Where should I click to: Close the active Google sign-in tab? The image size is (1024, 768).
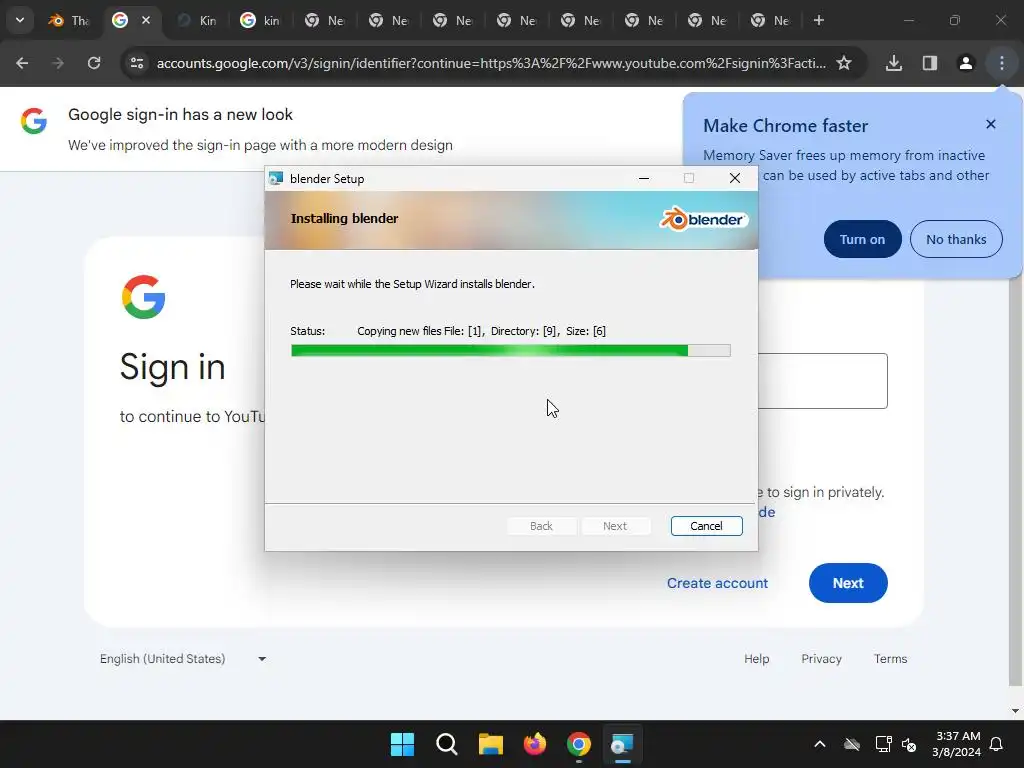[146, 20]
